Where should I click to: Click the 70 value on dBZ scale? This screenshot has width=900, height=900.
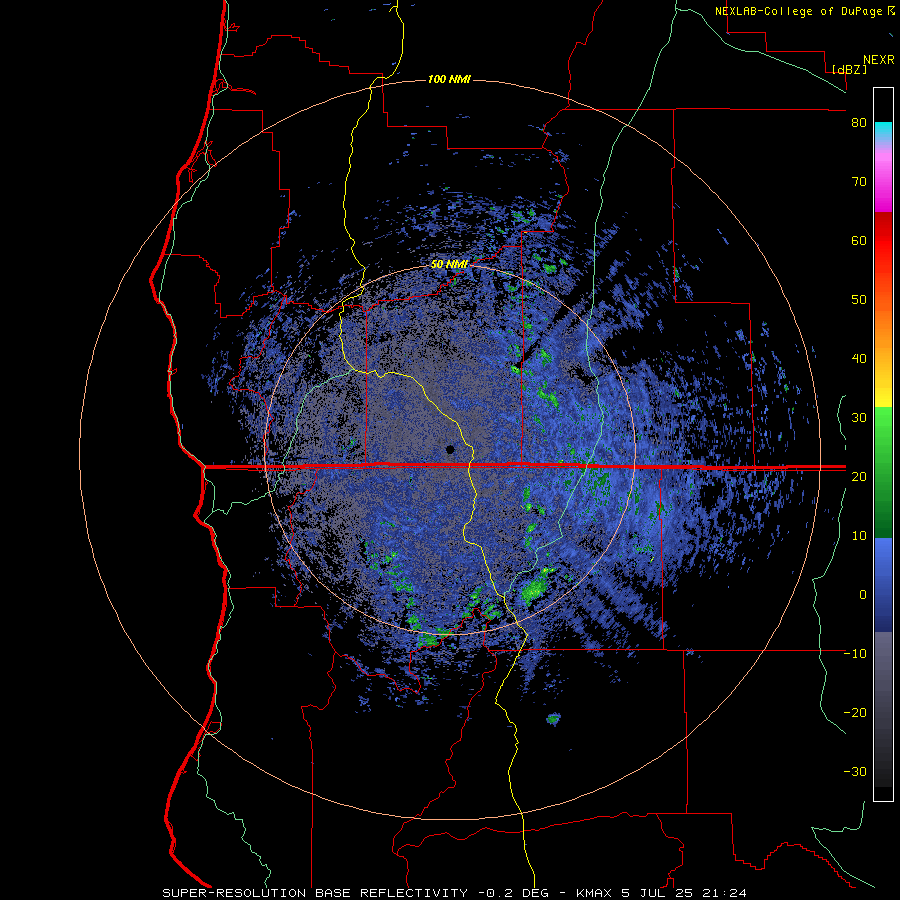tap(859, 181)
